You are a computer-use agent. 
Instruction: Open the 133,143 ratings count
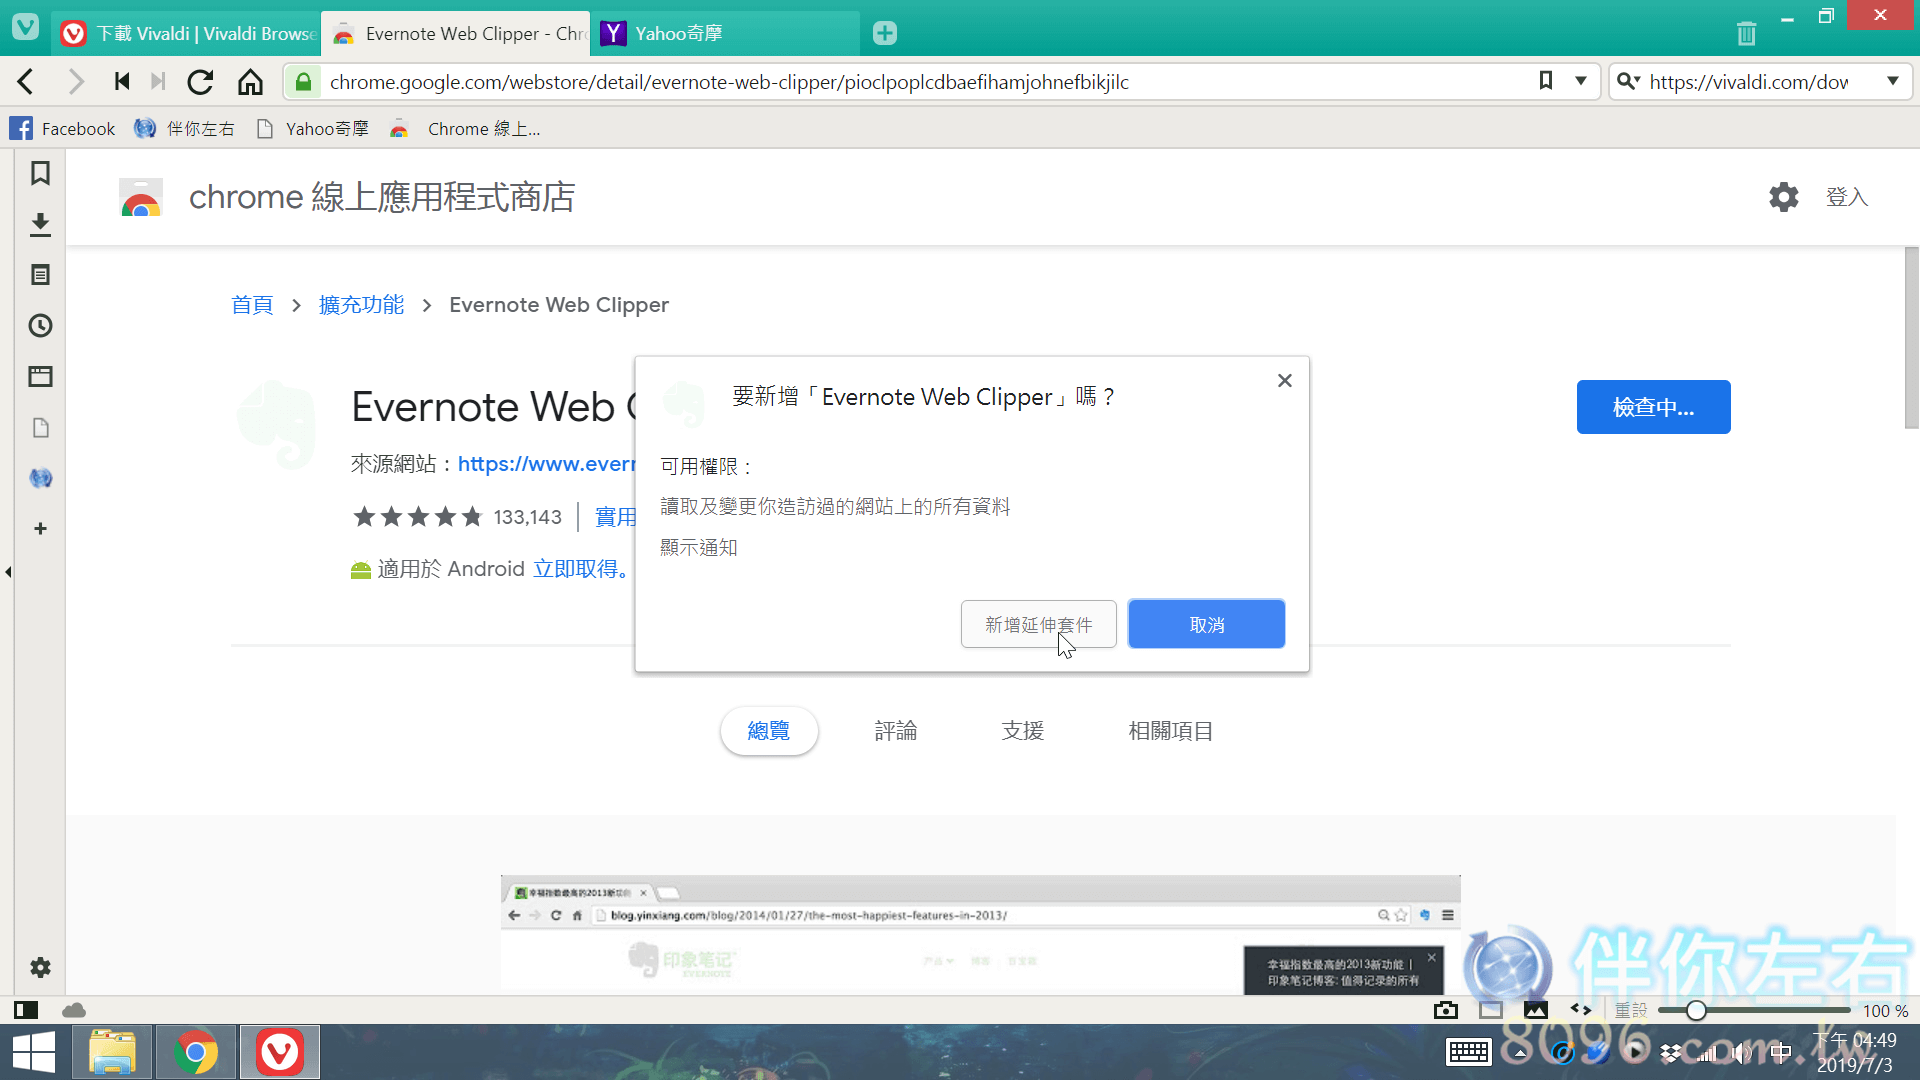pyautogui.click(x=527, y=517)
